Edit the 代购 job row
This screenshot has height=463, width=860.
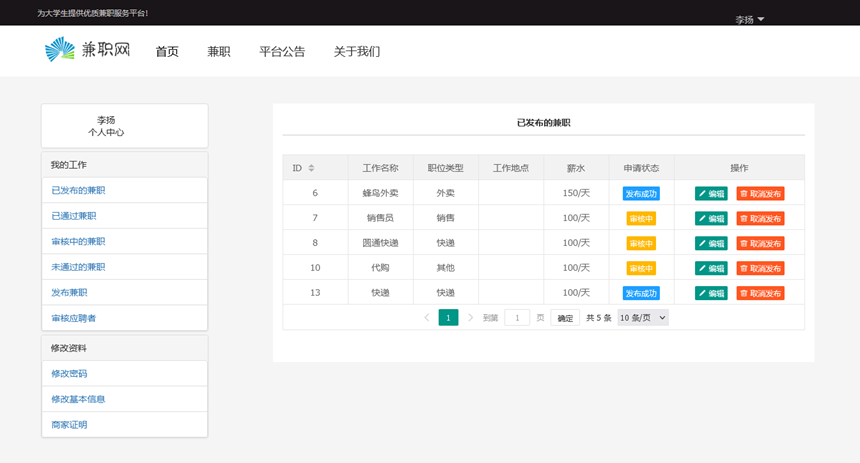(711, 268)
